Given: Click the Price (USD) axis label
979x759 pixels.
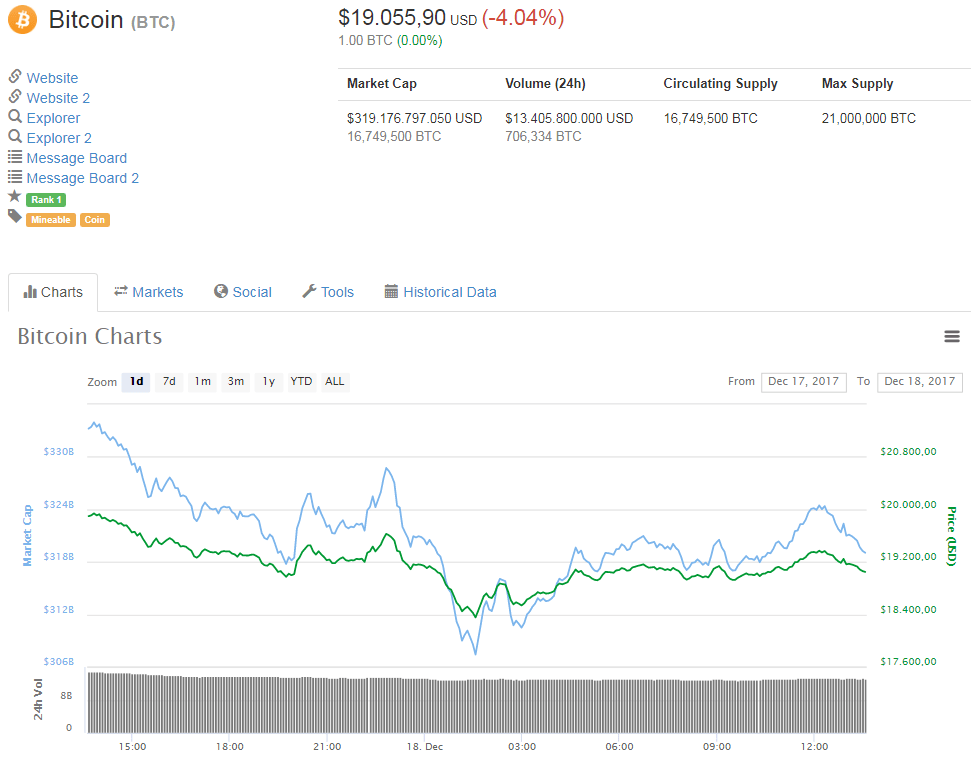Looking at the screenshot, I should (x=952, y=536).
